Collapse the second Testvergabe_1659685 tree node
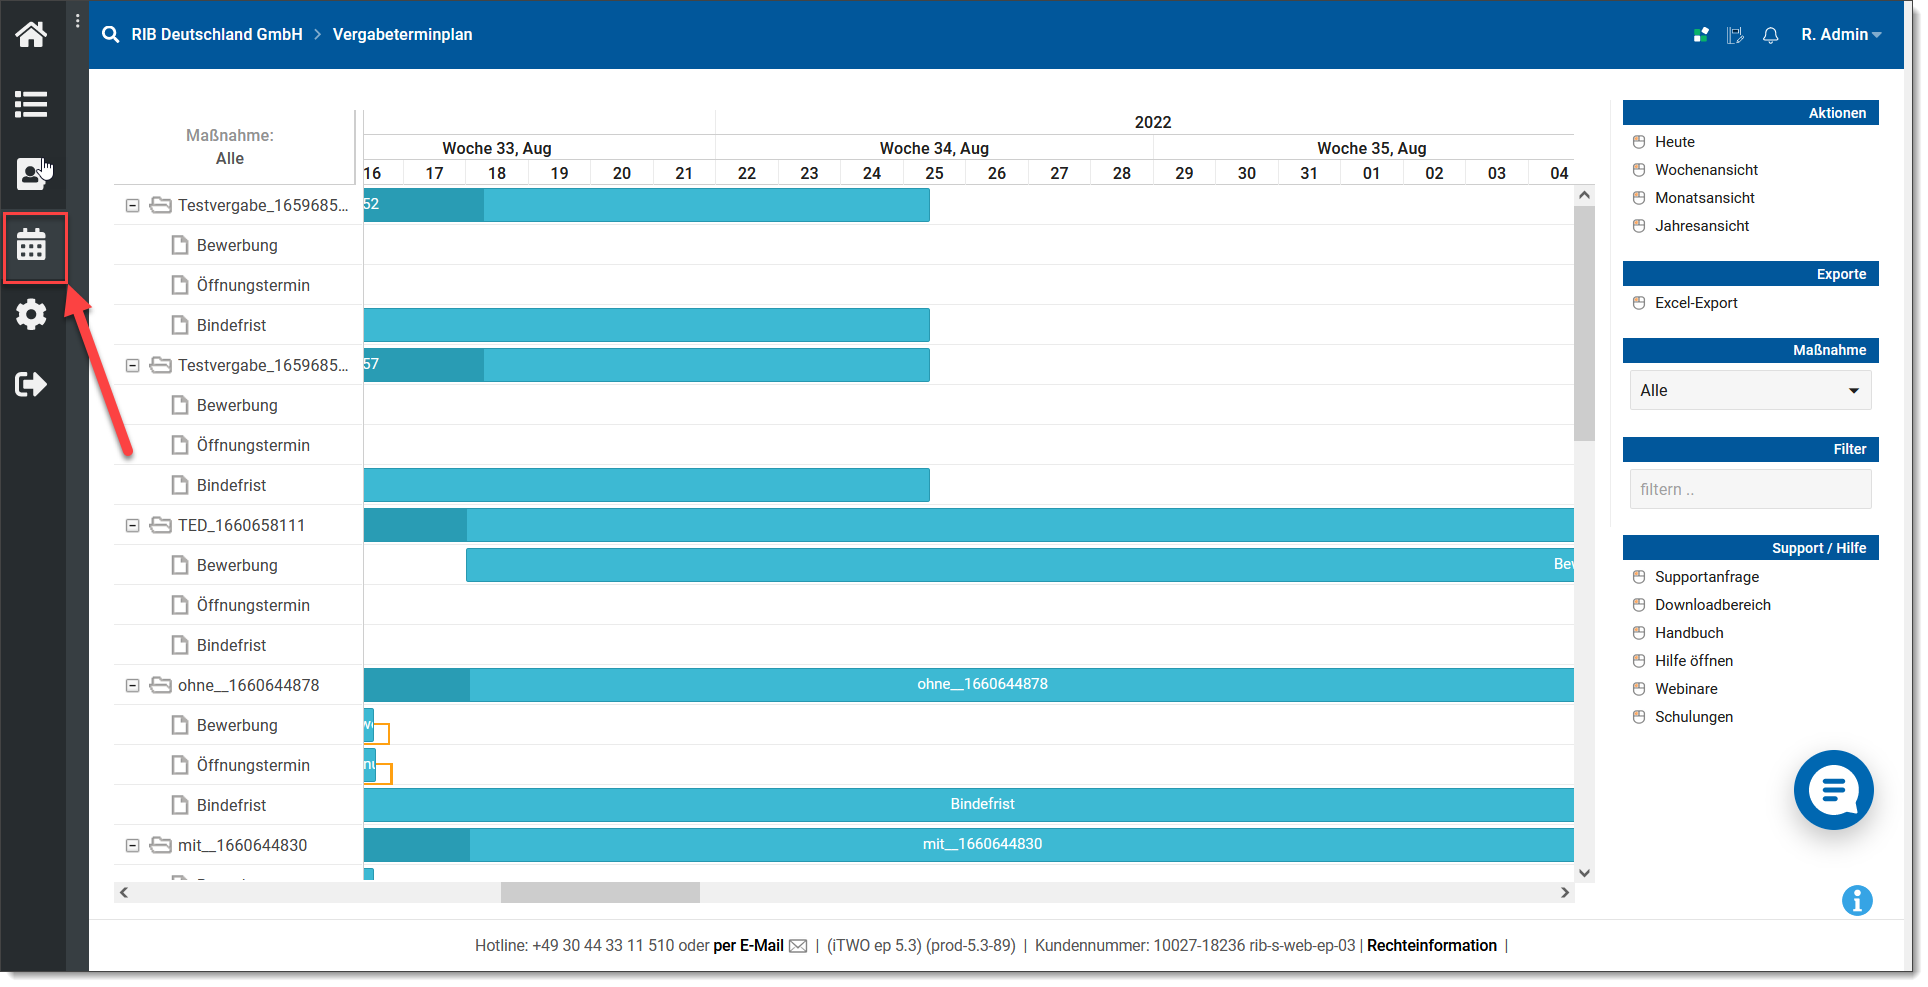The width and height of the screenshot is (1928, 987). click(x=132, y=365)
